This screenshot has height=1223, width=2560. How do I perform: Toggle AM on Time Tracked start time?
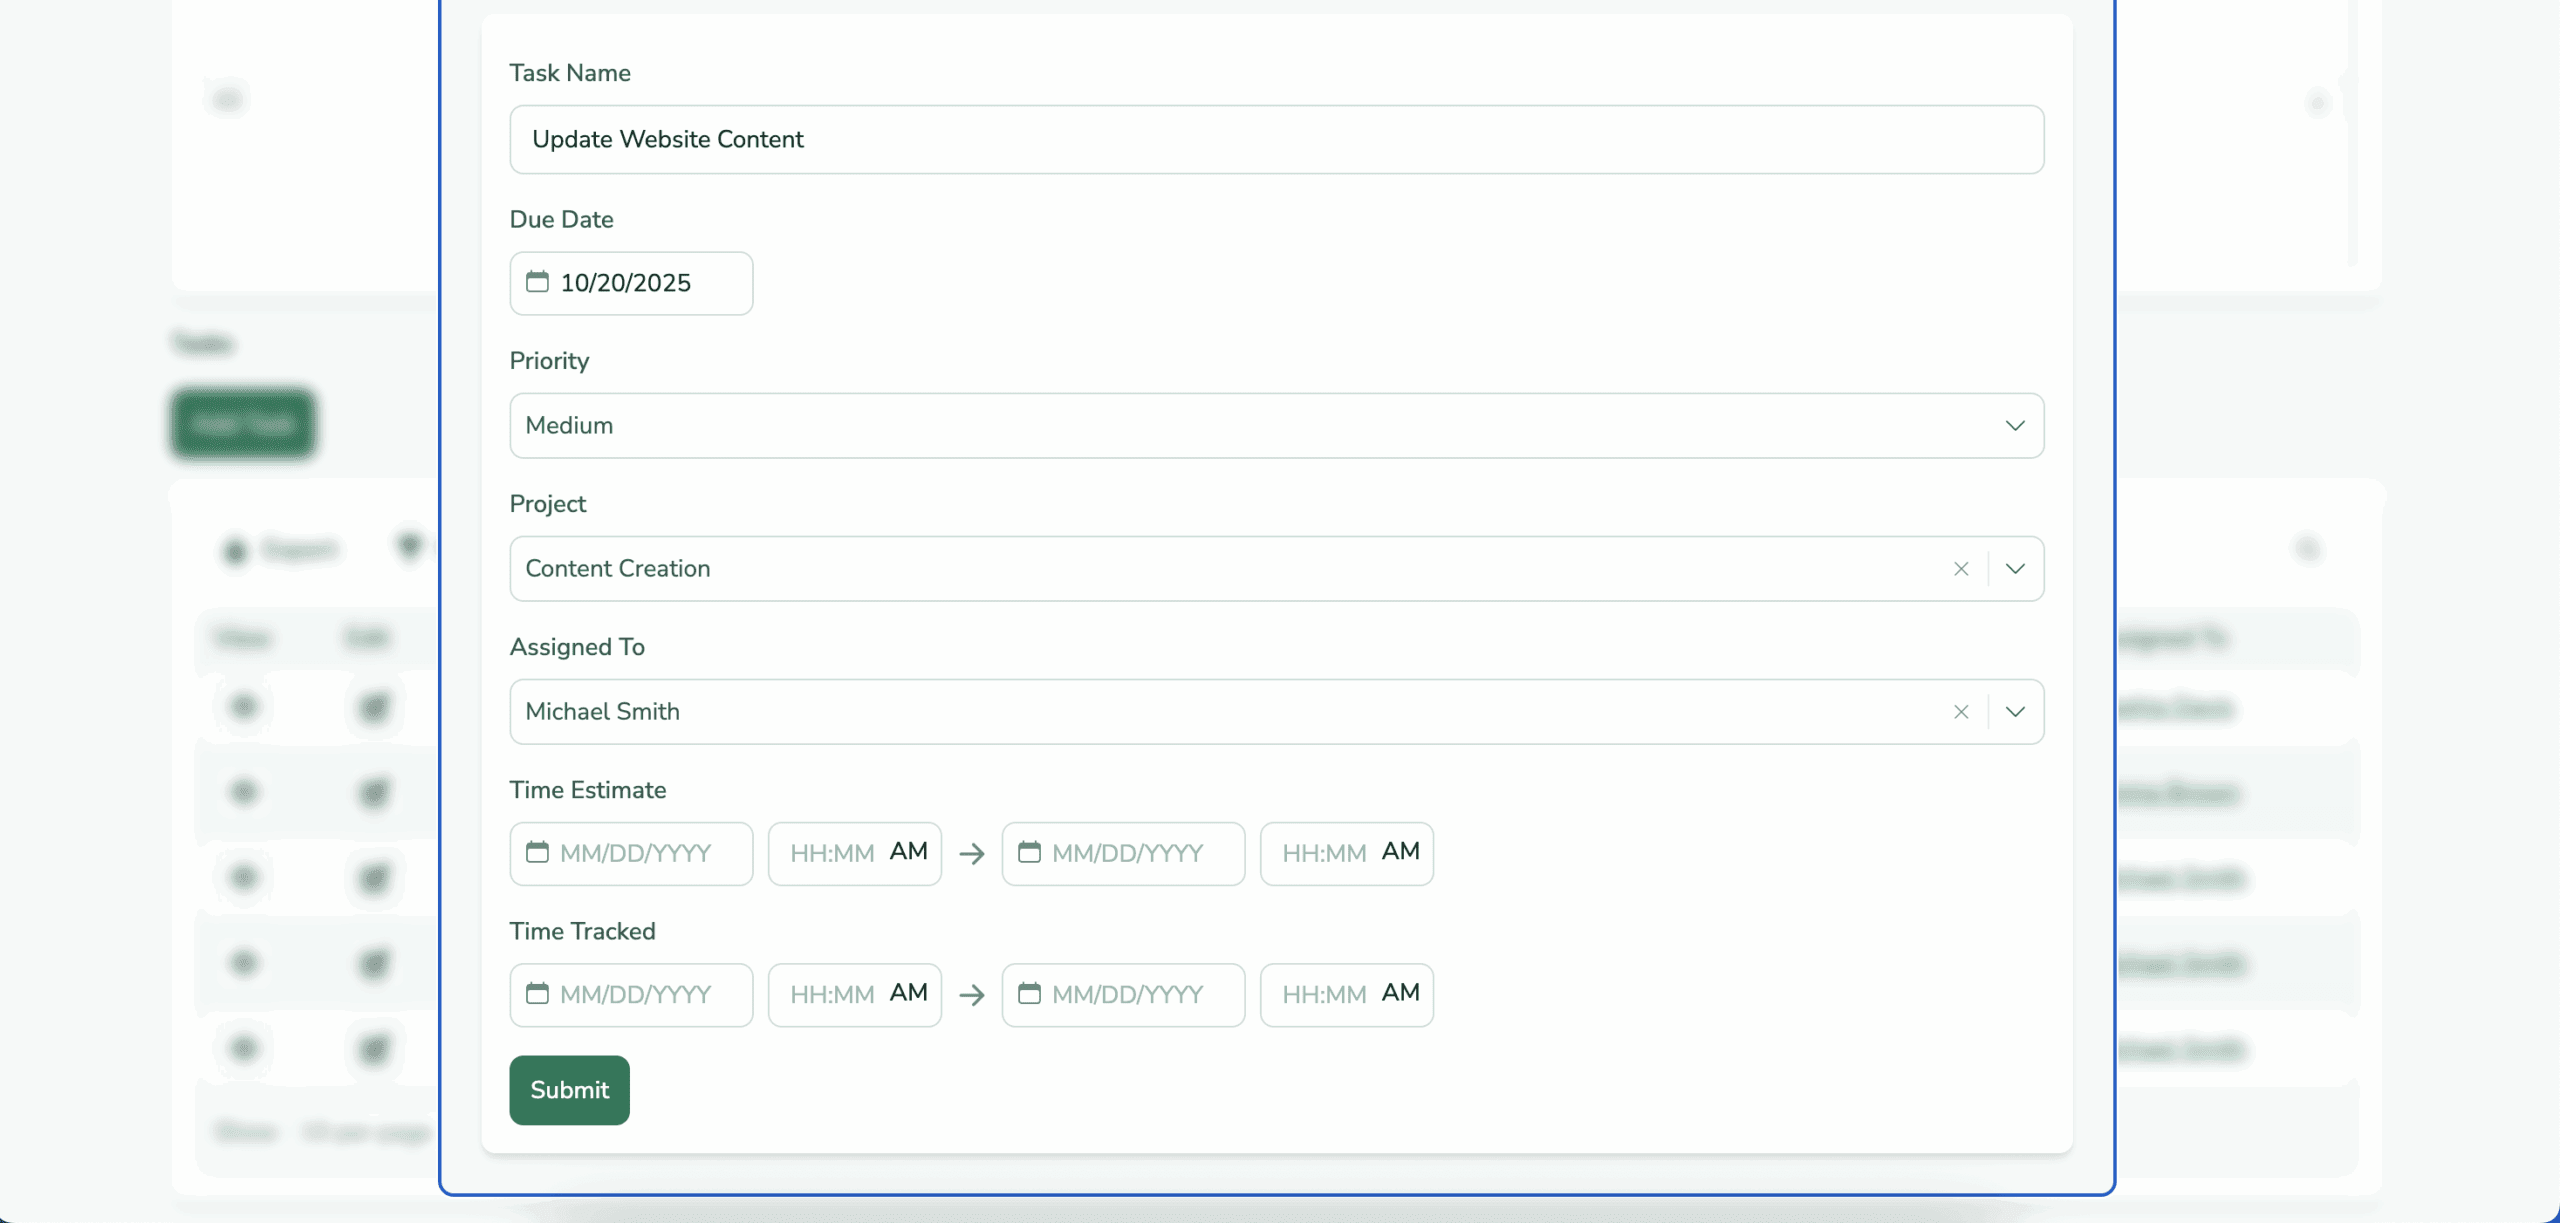tap(908, 992)
